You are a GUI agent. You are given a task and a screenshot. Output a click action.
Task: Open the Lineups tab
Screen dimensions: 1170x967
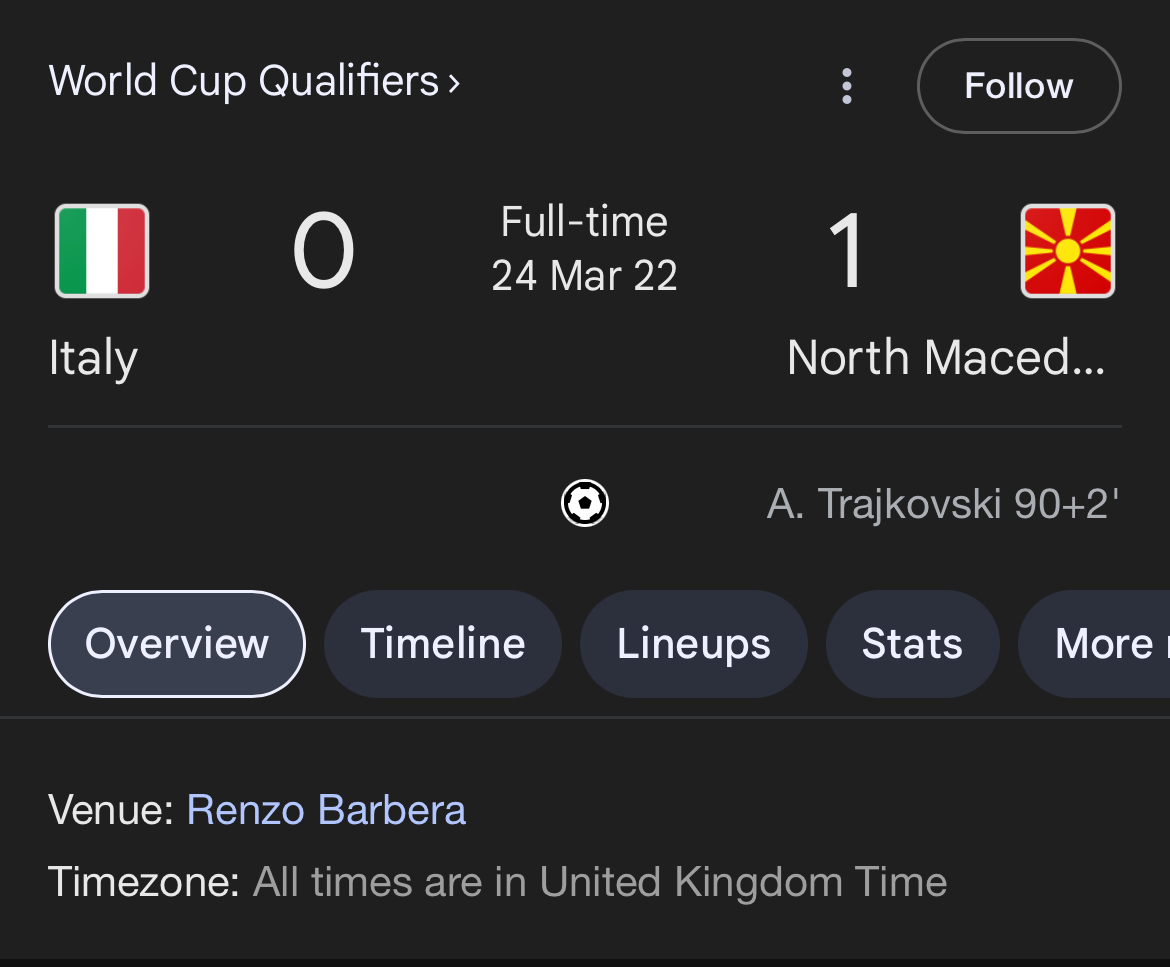pyautogui.click(x=693, y=644)
